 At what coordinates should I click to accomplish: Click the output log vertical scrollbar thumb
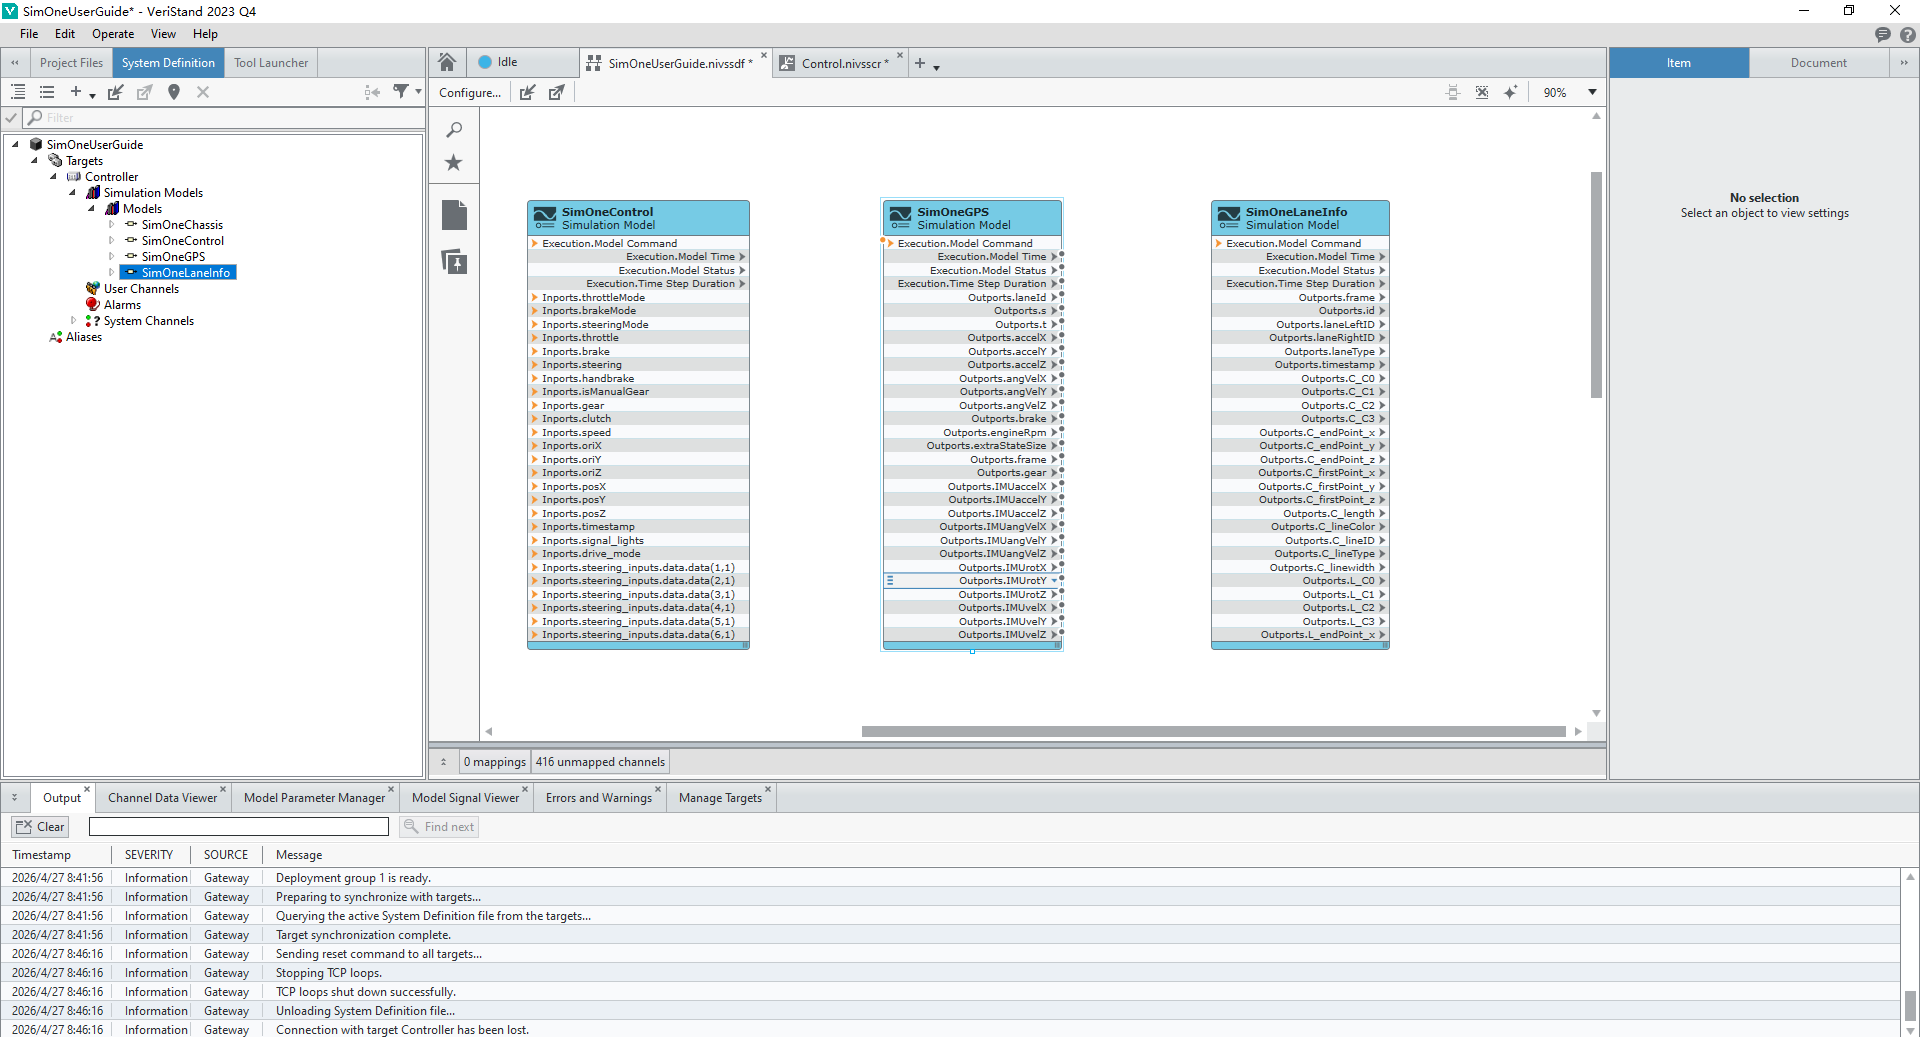[x=1910, y=1006]
